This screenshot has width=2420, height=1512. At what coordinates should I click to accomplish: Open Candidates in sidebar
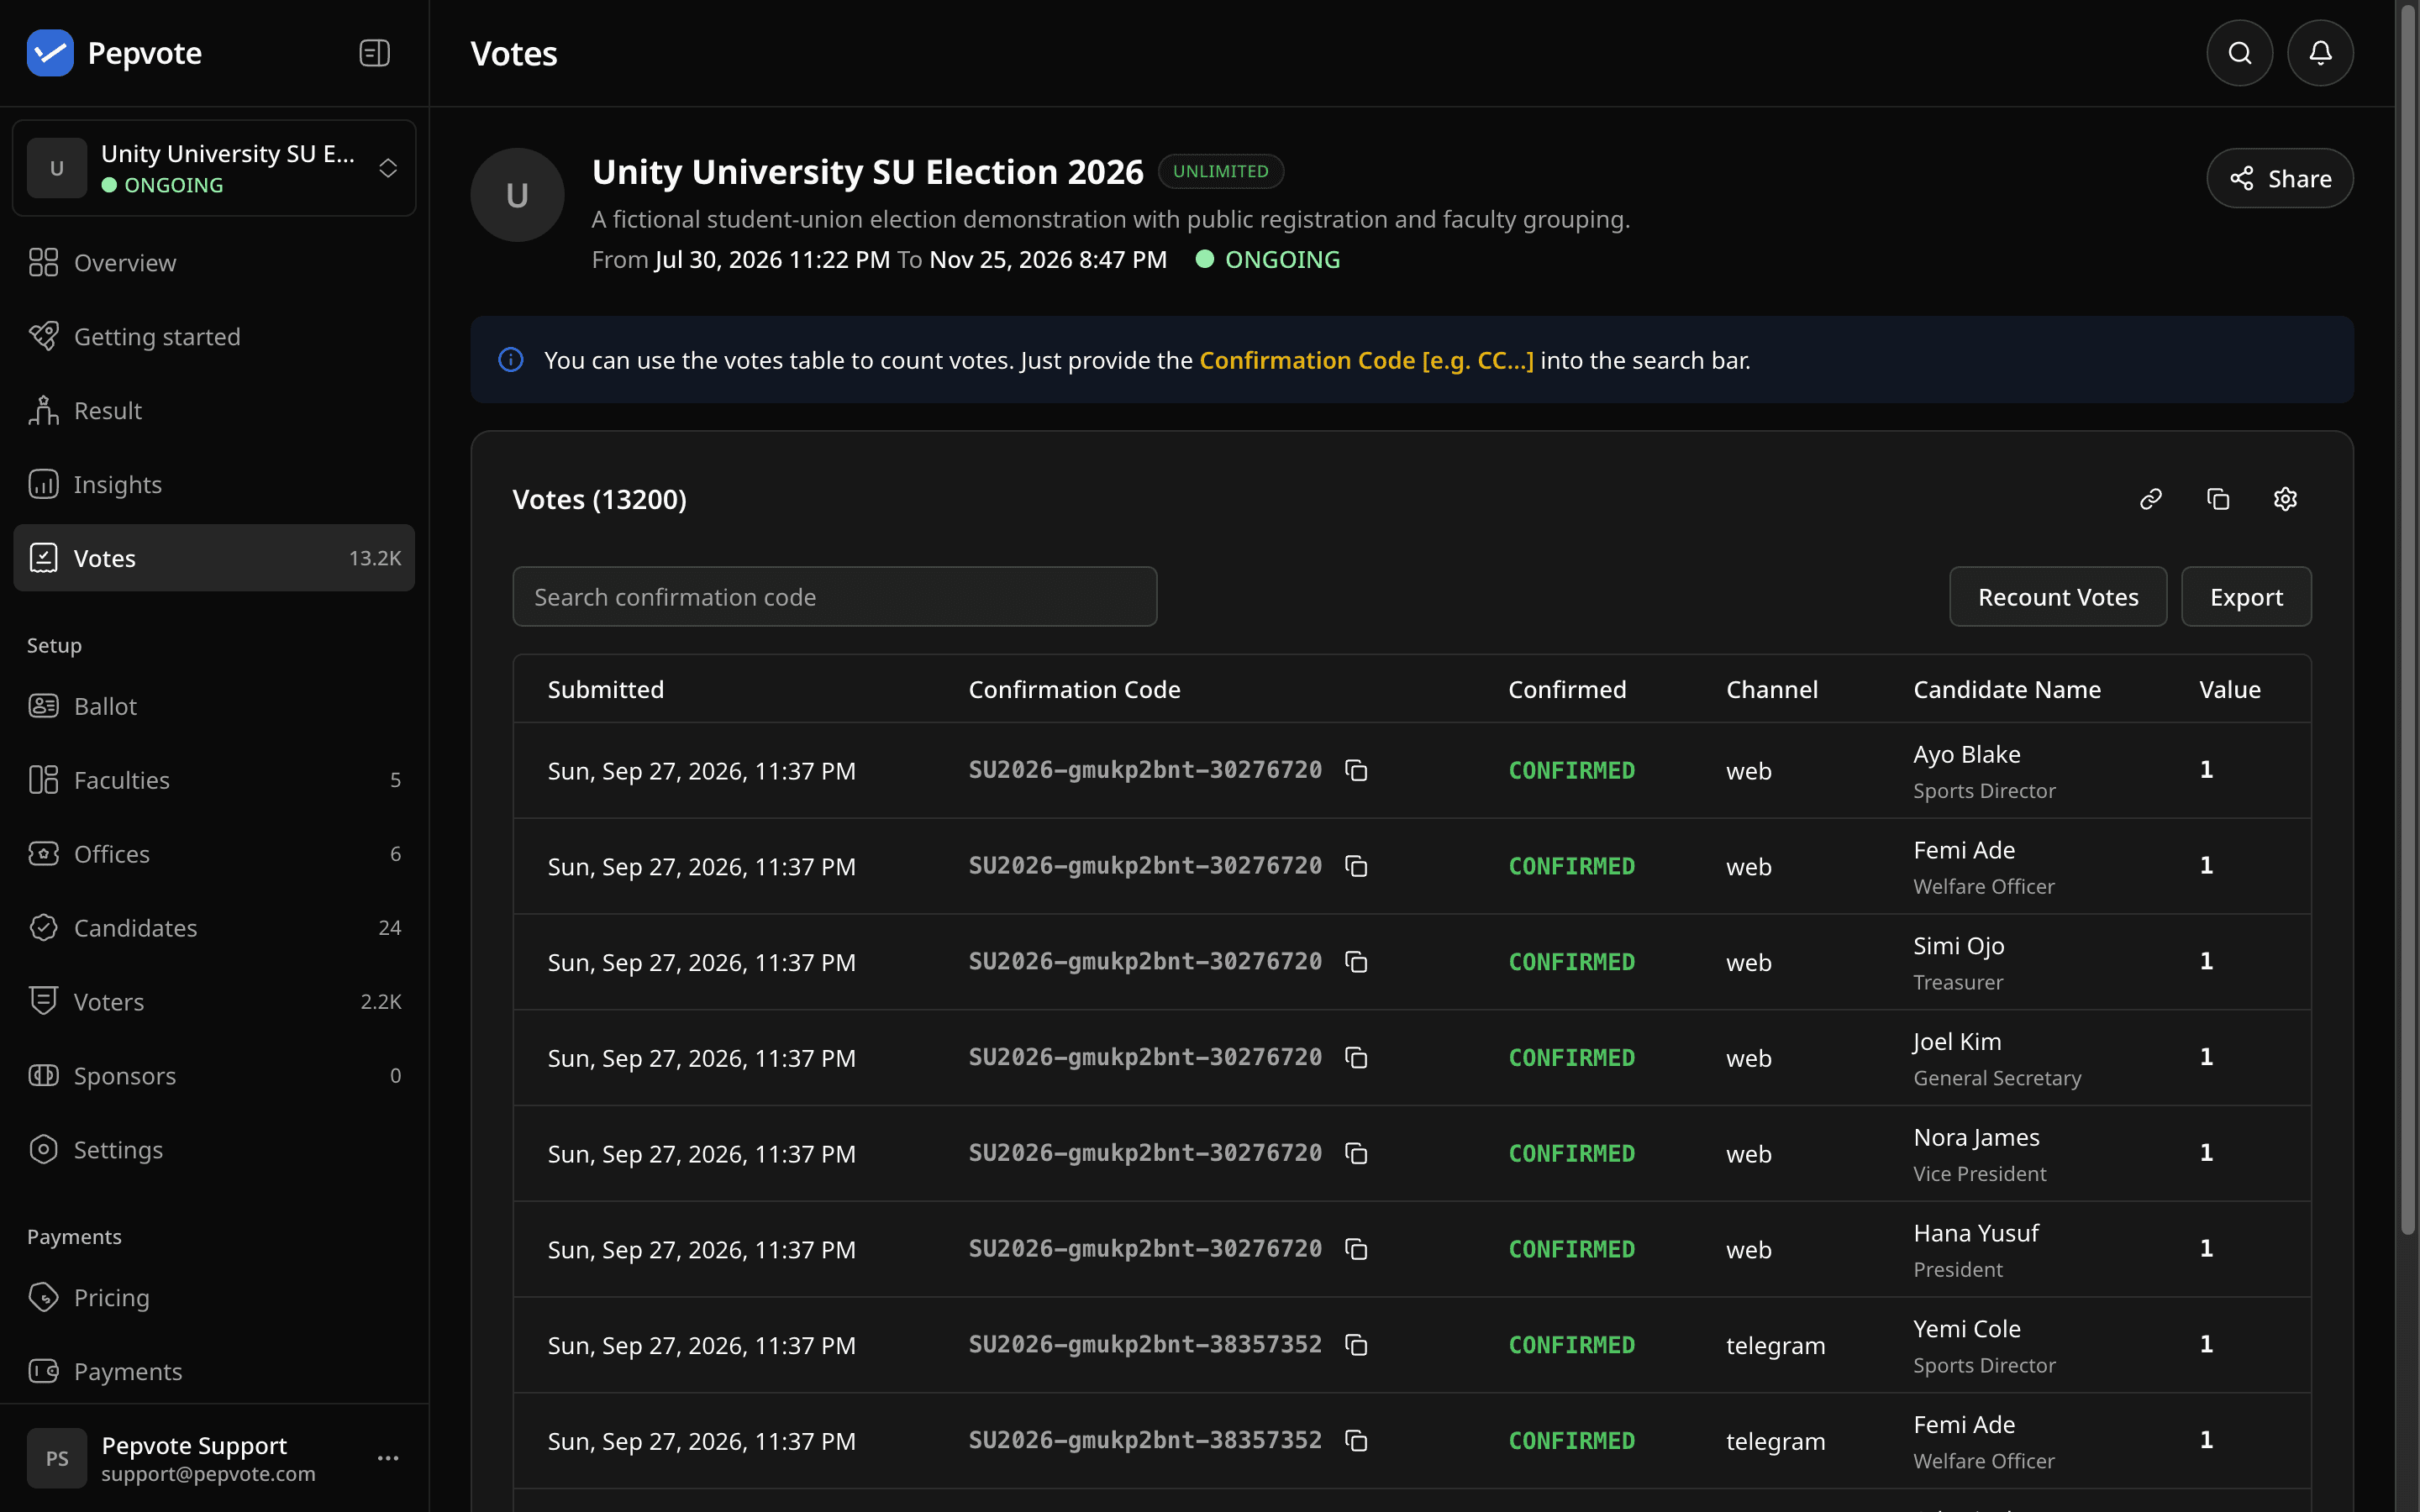214,928
